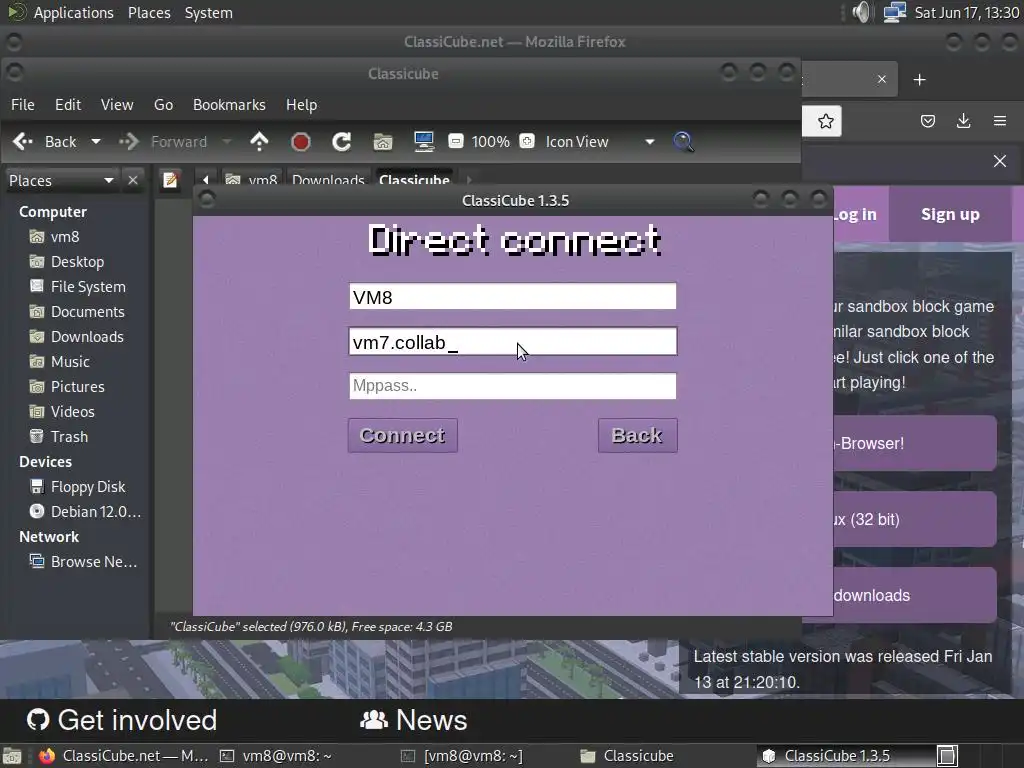Select the vm8 path bar segment
This screenshot has width=1024, height=768.
(x=251, y=180)
